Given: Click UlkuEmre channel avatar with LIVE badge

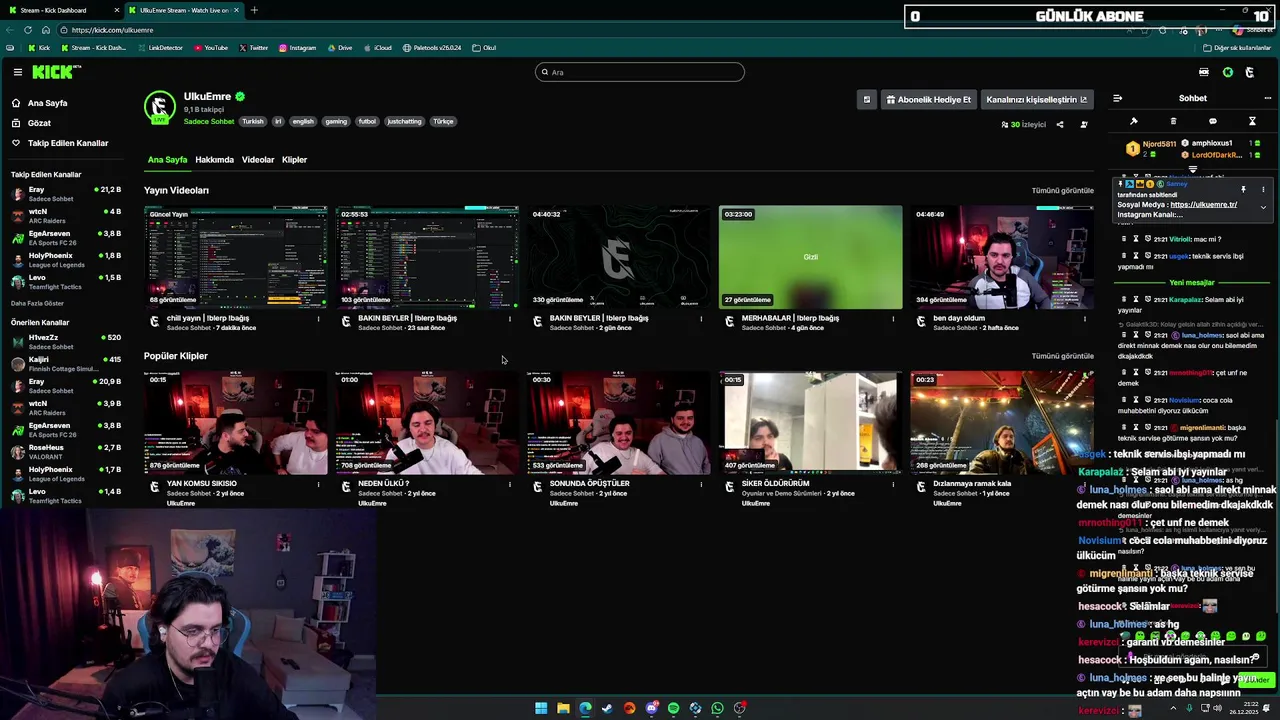Looking at the screenshot, I should coord(159,107).
